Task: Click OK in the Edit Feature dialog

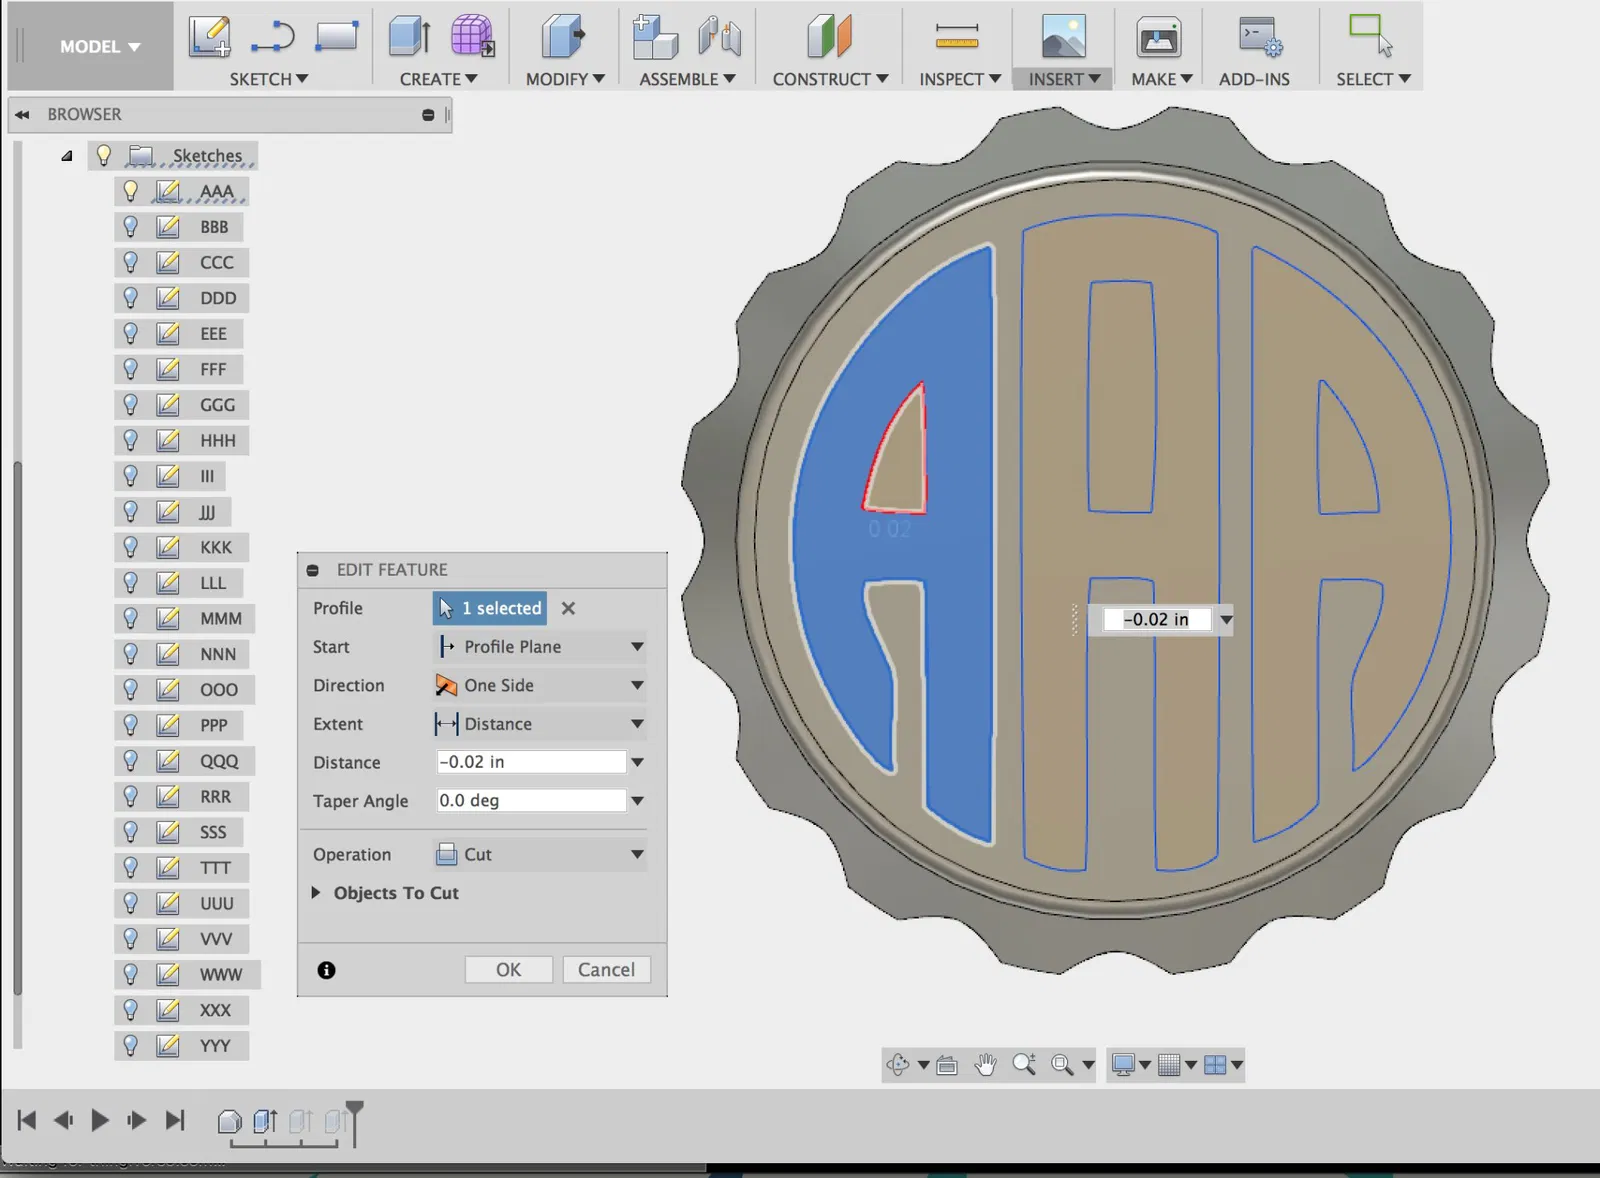Action: (x=508, y=970)
